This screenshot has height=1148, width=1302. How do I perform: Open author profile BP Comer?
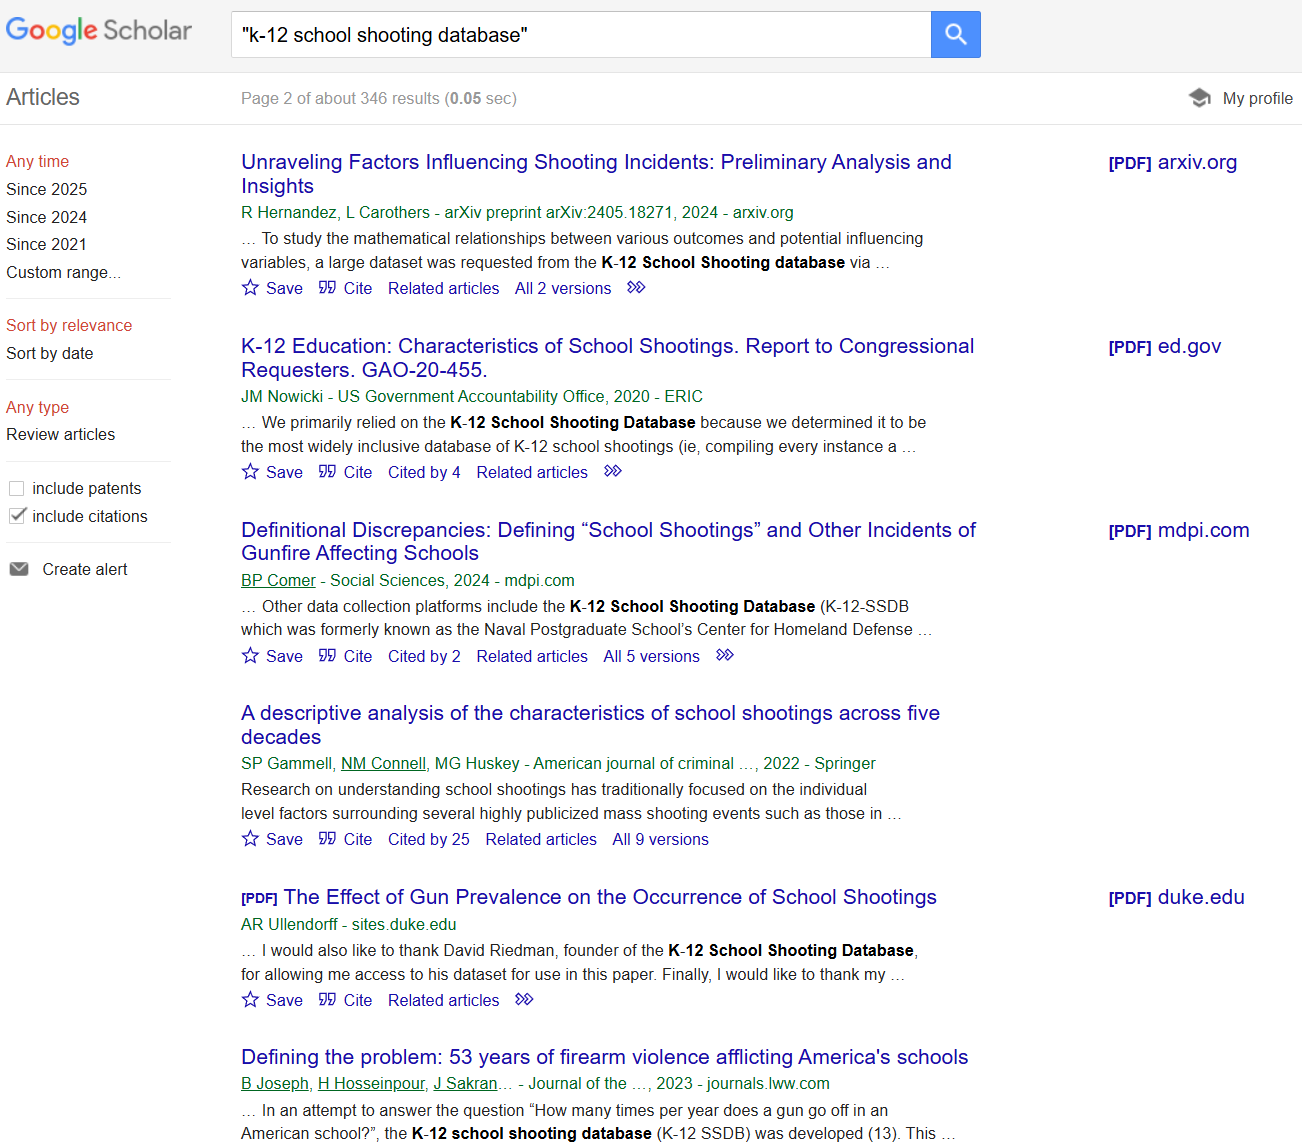[278, 580]
